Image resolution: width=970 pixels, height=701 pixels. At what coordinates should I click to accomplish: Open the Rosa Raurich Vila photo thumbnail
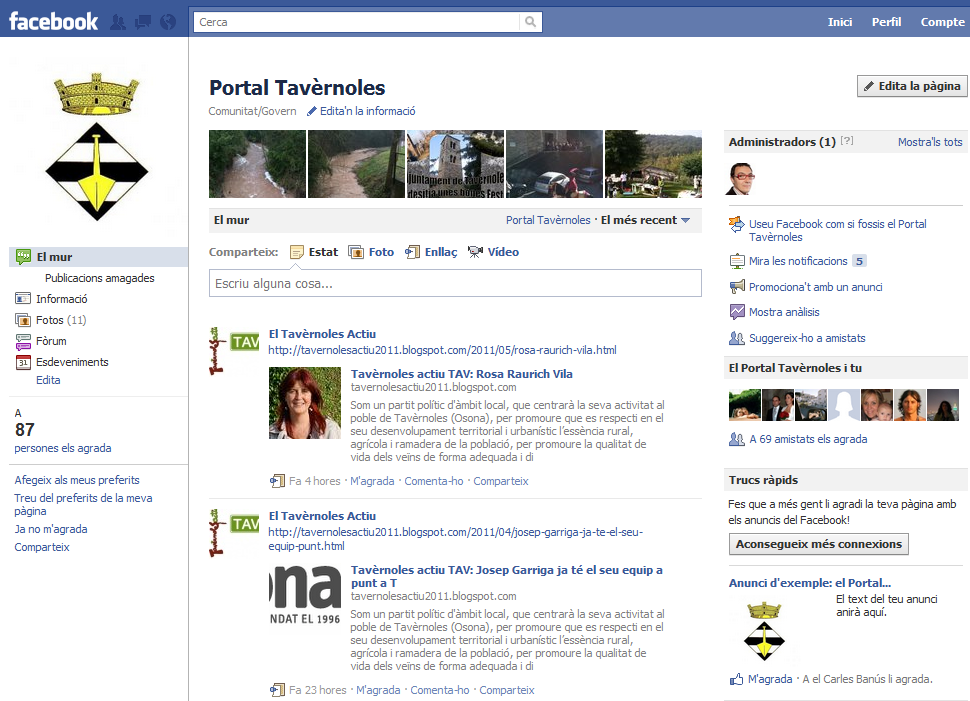304,403
